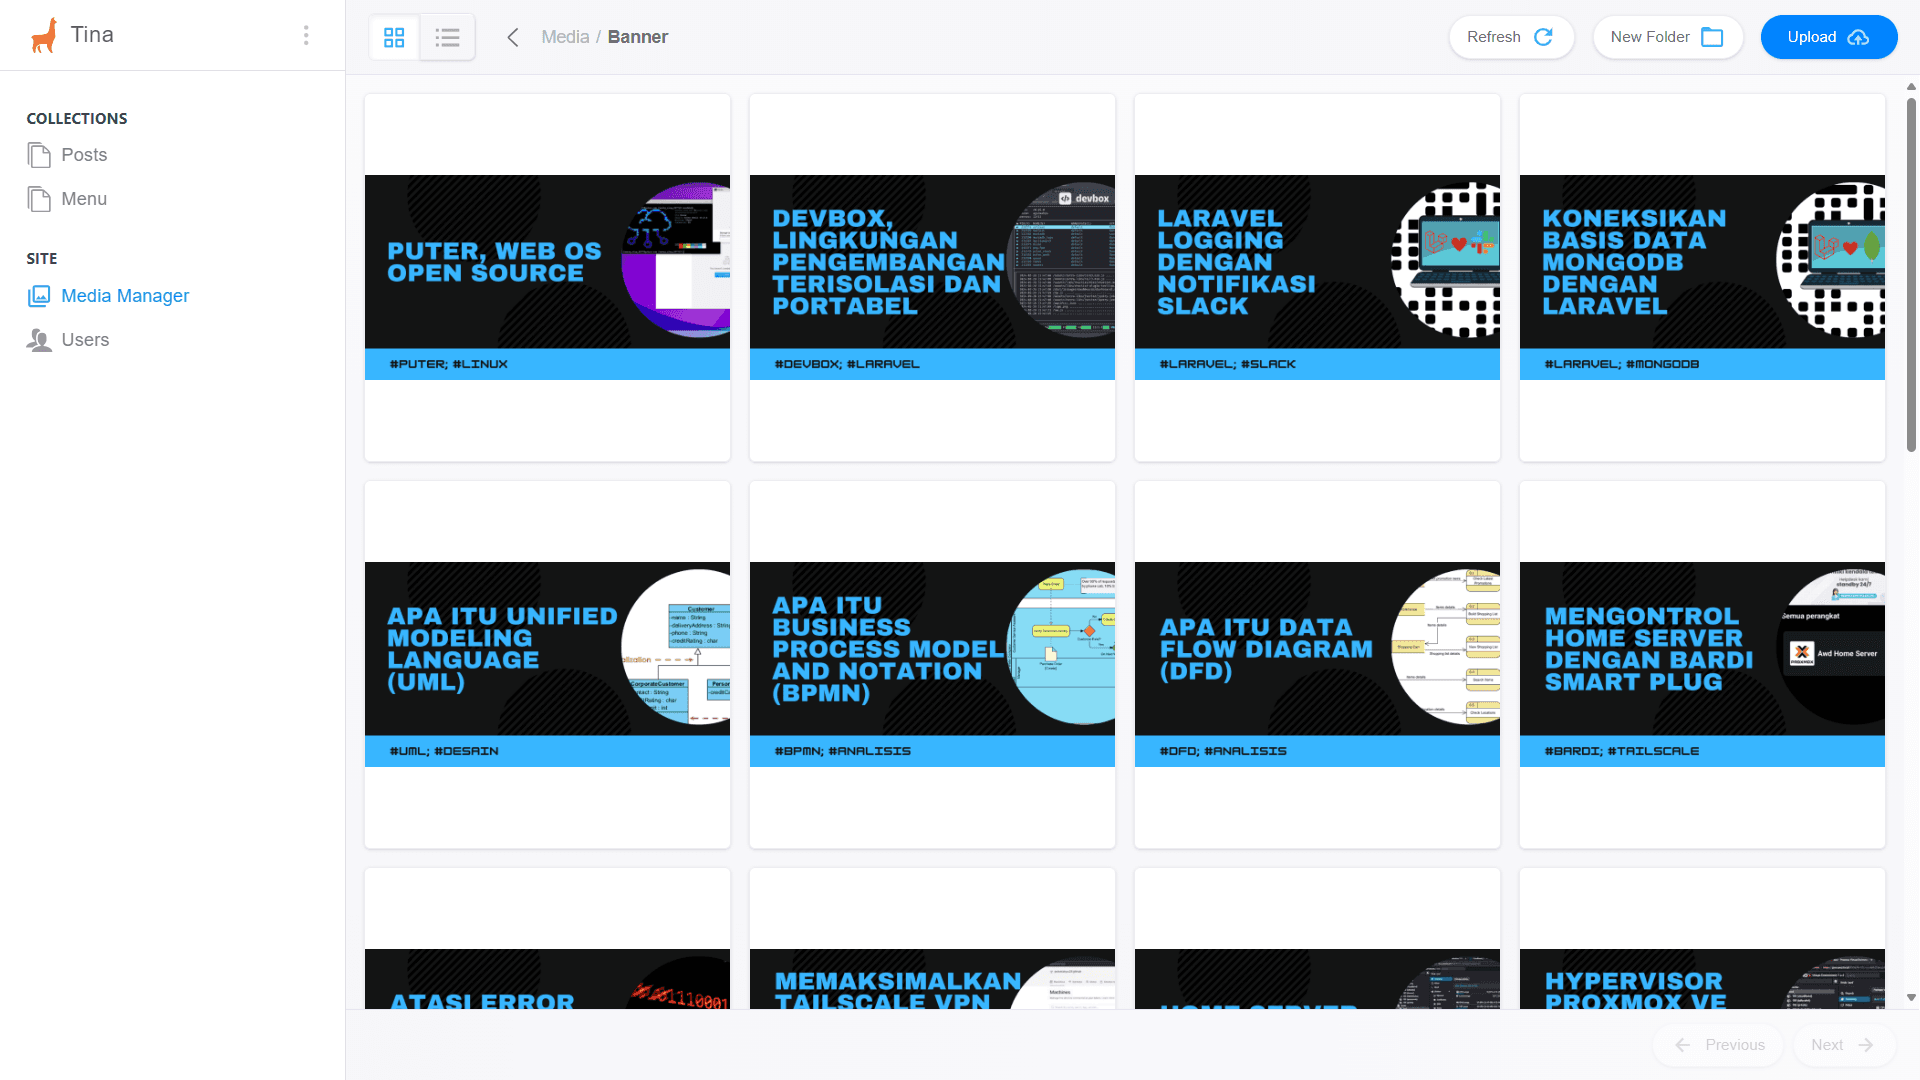This screenshot has height=1080, width=1920.
Task: Open the PUTER Web OS banner thumbnail
Action: (547, 276)
